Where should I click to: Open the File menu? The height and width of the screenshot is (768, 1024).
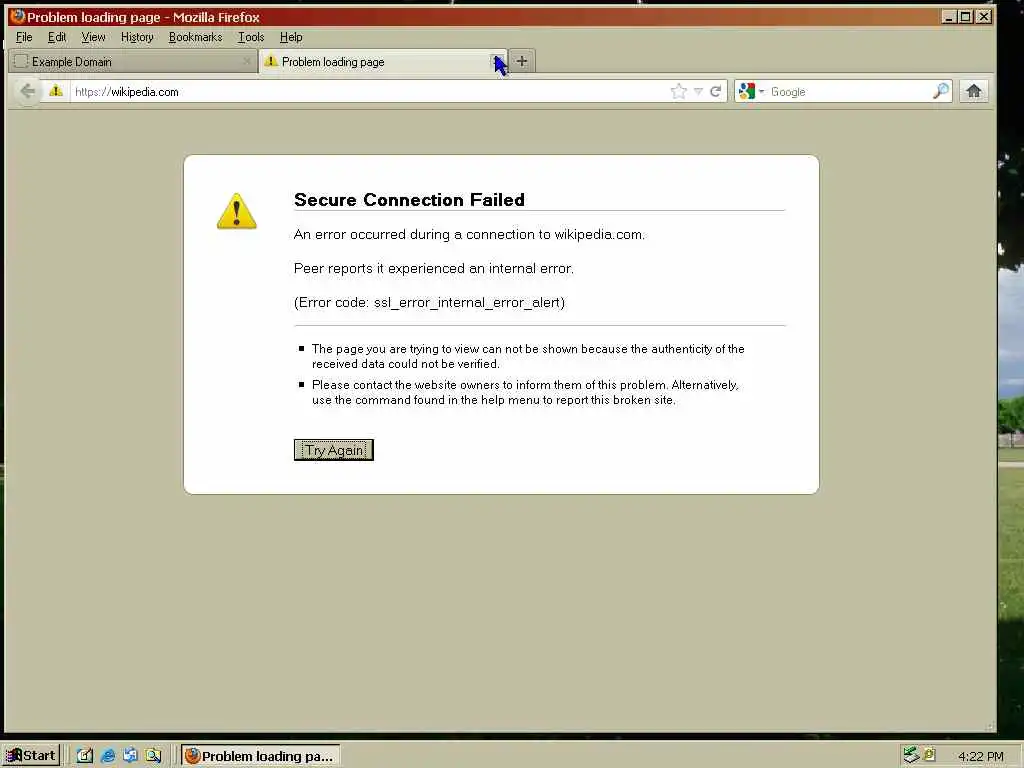24,37
